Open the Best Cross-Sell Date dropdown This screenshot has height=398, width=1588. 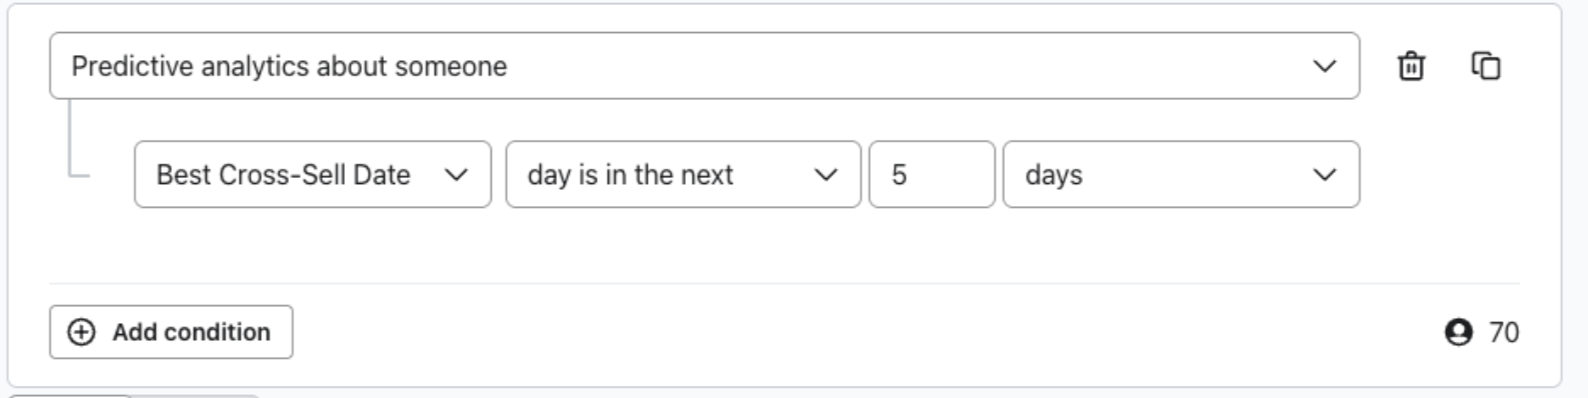[313, 175]
